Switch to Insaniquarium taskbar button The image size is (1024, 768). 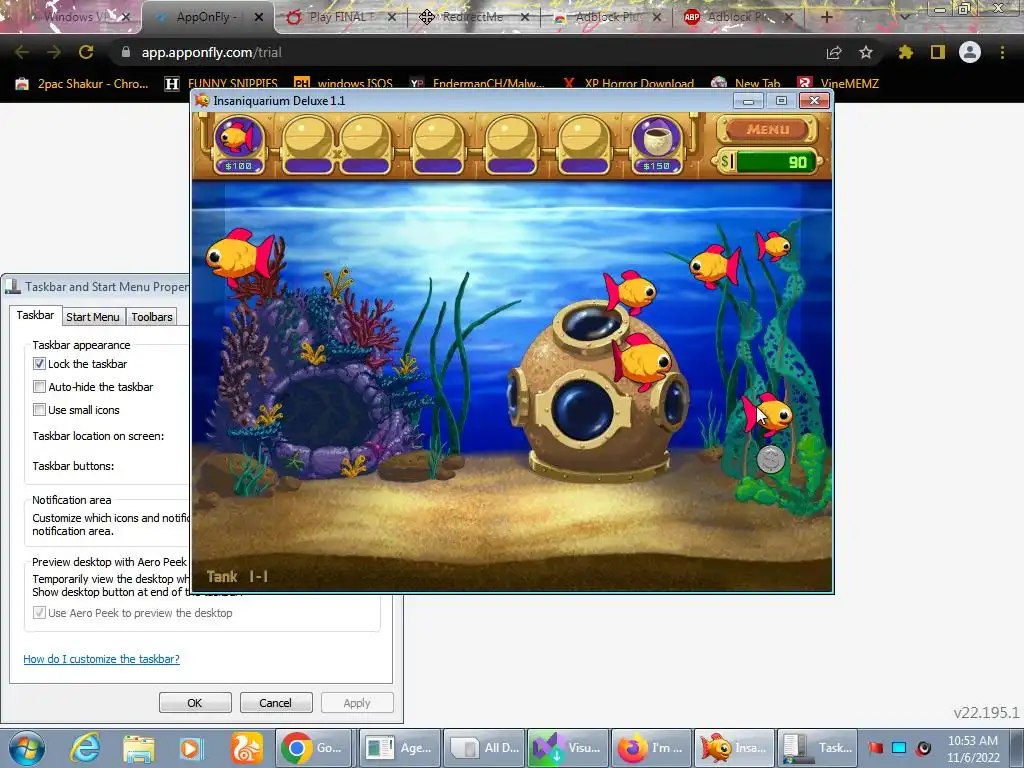pos(734,748)
